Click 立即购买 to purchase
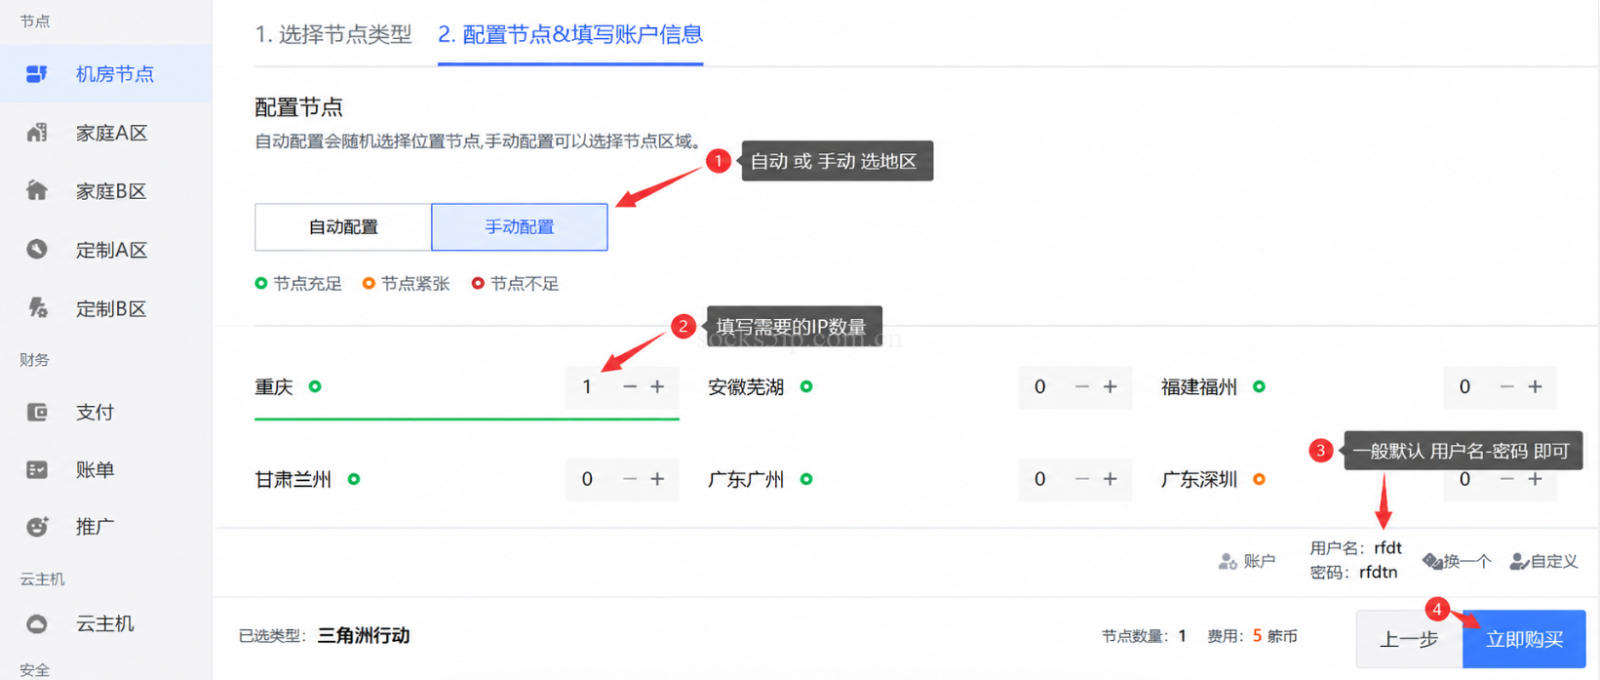This screenshot has height=680, width=1600. pos(1524,639)
